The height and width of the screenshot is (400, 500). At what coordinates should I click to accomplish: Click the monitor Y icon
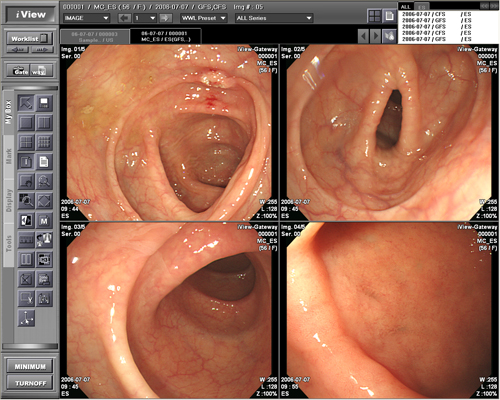[x=26, y=298]
